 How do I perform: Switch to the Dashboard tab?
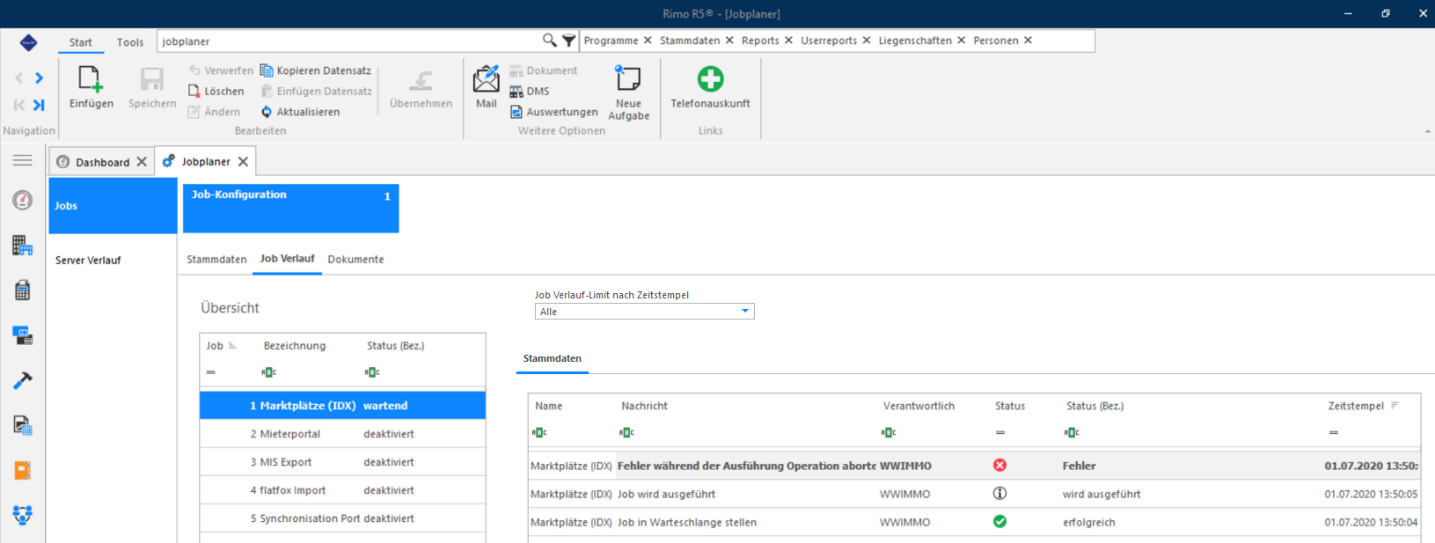coord(102,161)
